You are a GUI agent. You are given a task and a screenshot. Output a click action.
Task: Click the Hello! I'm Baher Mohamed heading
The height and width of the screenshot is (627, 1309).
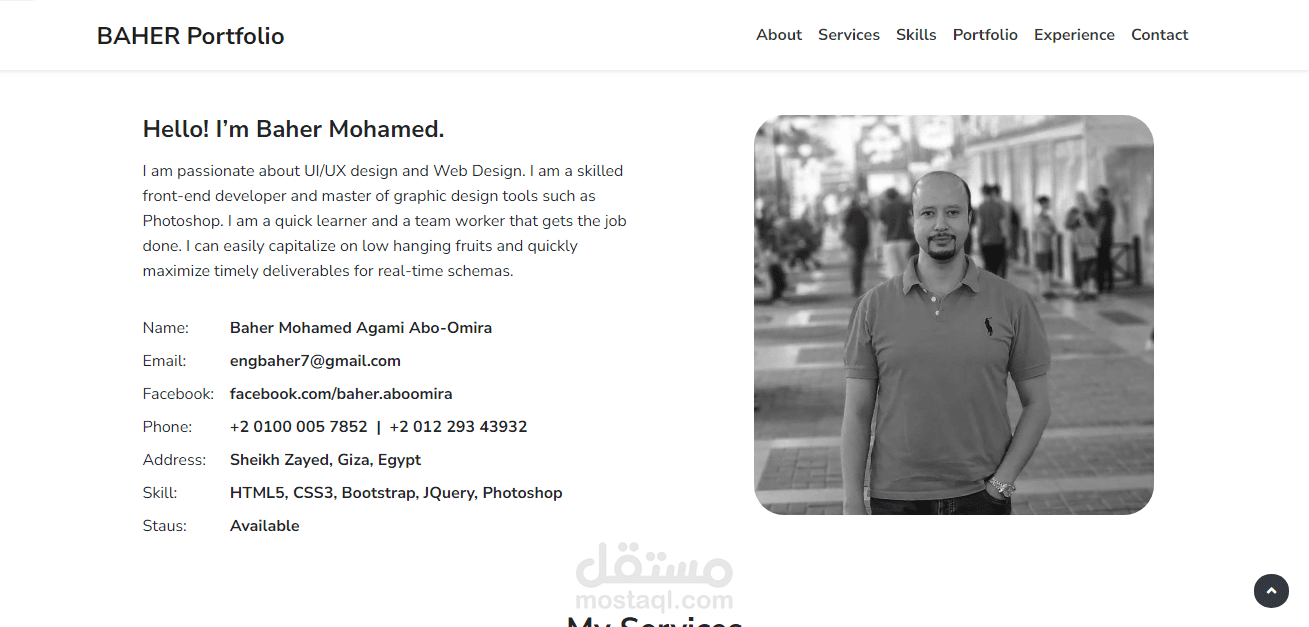point(293,129)
